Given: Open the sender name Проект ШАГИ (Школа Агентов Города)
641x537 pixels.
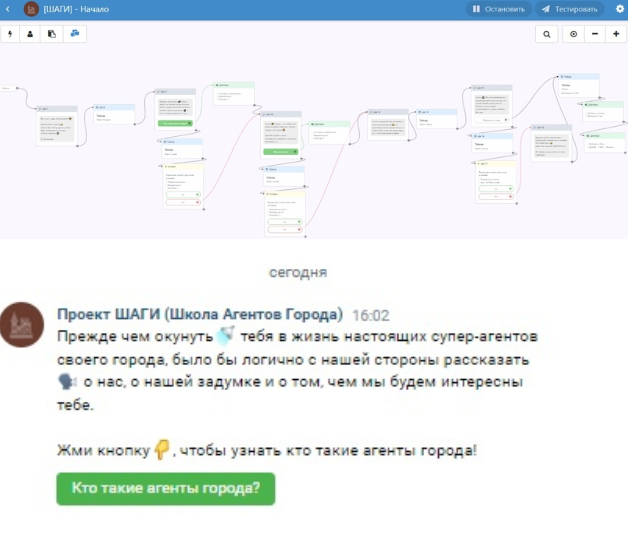Looking at the screenshot, I should (200, 314).
